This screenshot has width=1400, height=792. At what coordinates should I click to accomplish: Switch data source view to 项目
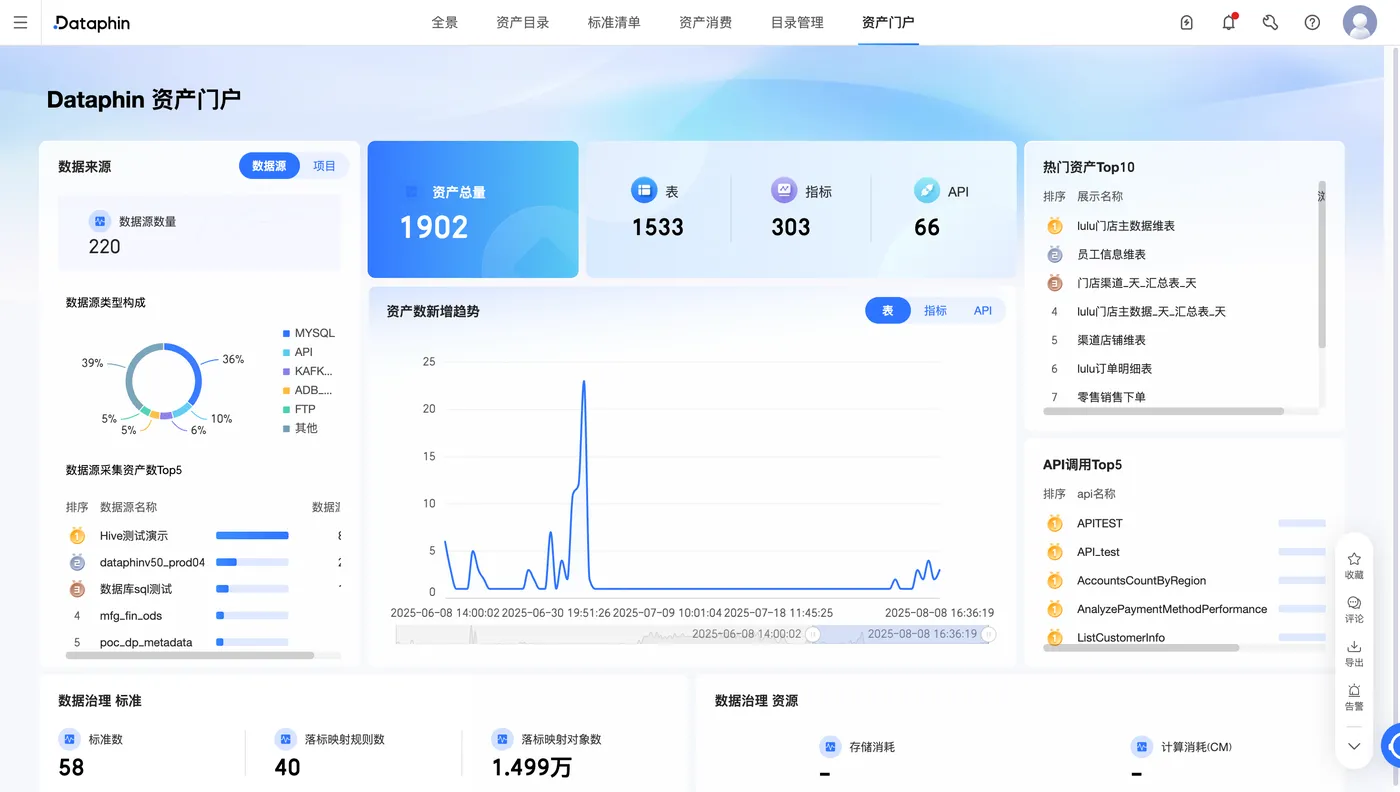[x=324, y=166]
